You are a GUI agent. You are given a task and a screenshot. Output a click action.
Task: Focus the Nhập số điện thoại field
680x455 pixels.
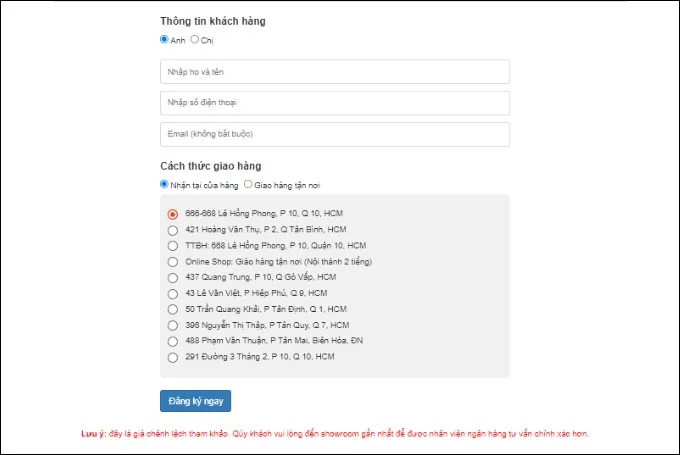point(335,103)
